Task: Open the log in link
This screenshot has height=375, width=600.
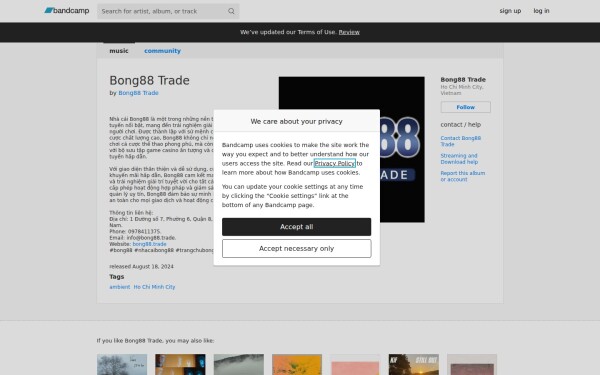Action: coord(541,11)
